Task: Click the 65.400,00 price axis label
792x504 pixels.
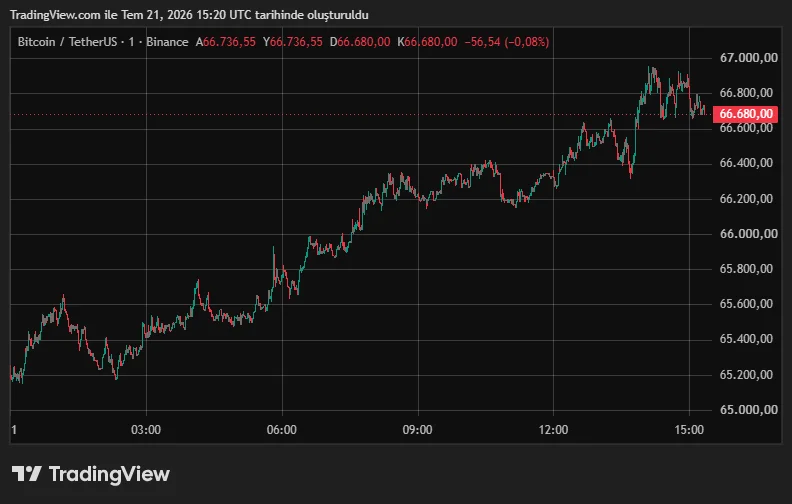Action: pos(746,339)
